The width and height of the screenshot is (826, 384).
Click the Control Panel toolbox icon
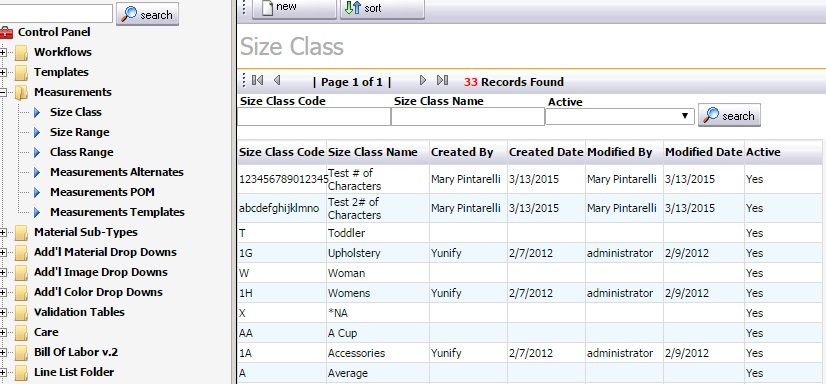6,33
